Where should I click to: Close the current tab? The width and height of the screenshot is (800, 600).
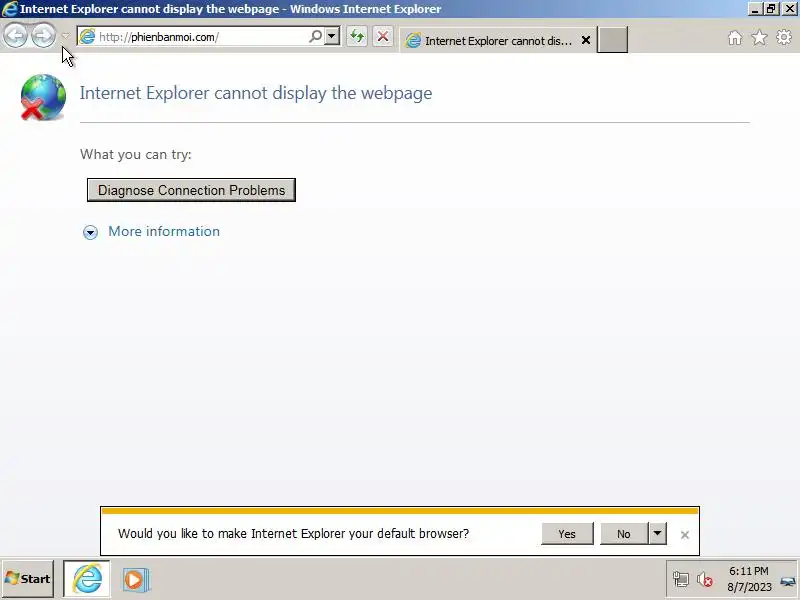[x=586, y=40]
